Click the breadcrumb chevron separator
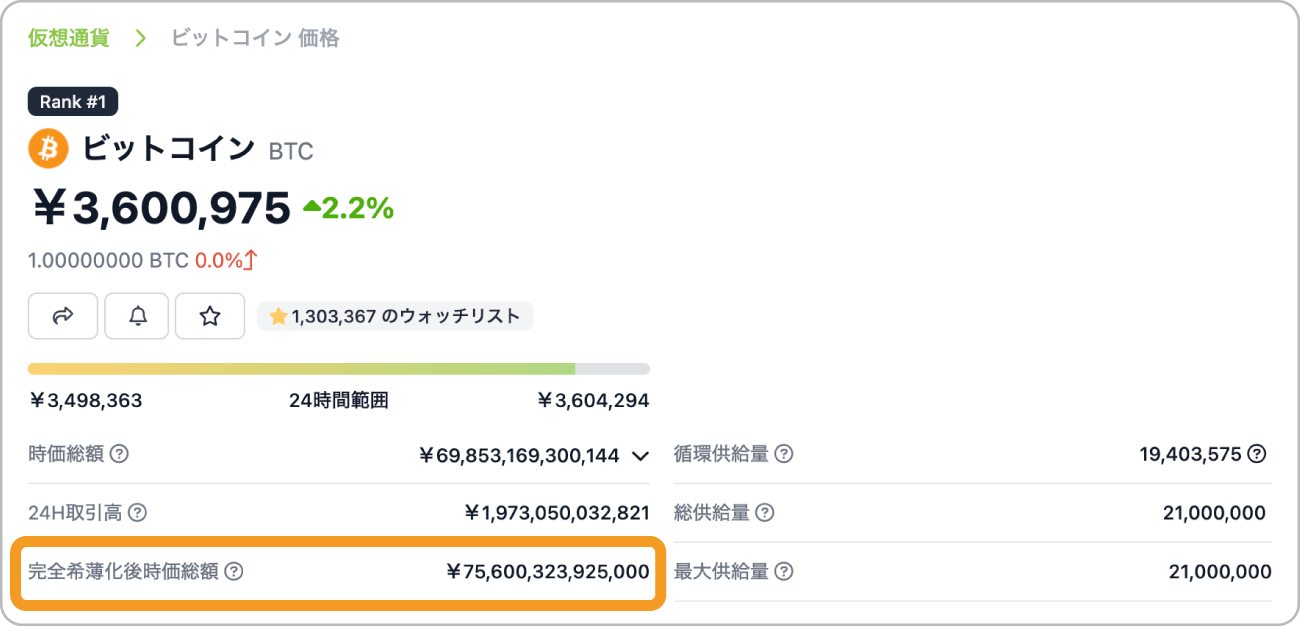This screenshot has width=1300, height=626. [140, 38]
